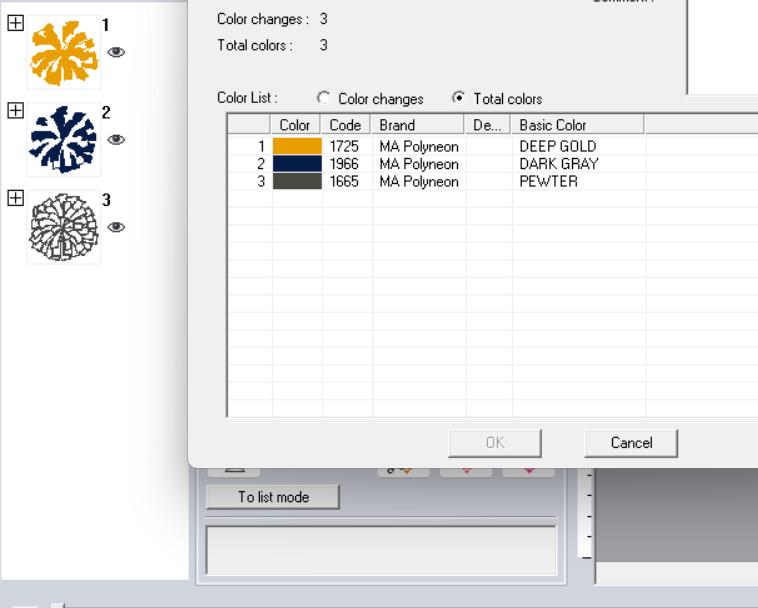The height and width of the screenshot is (608, 758).
Task: Expand color block 1 in sequence list
Action: click(15, 23)
